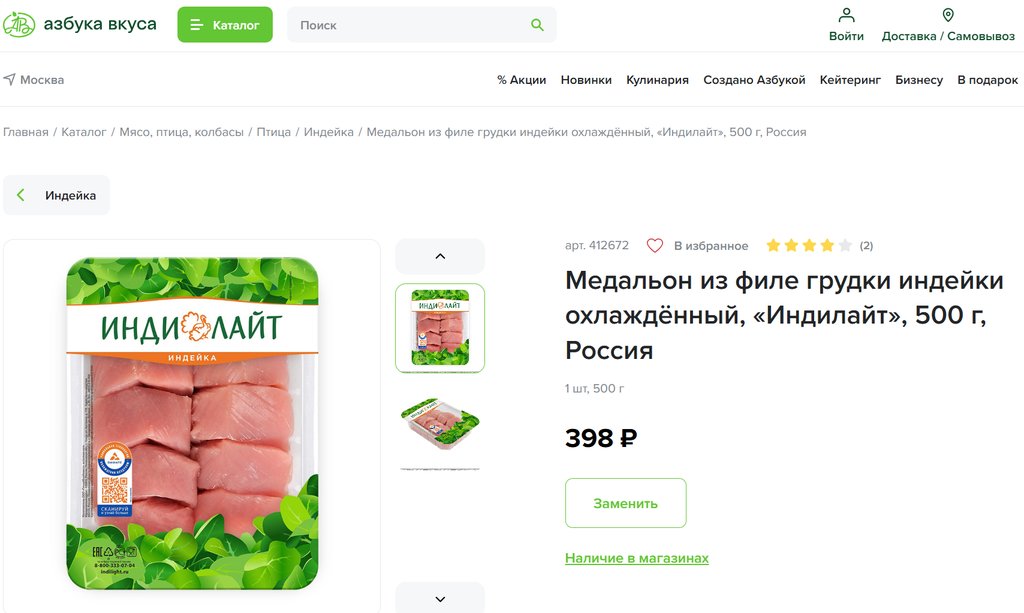
Task: Go to Создано Азбукой section
Action: (x=754, y=80)
